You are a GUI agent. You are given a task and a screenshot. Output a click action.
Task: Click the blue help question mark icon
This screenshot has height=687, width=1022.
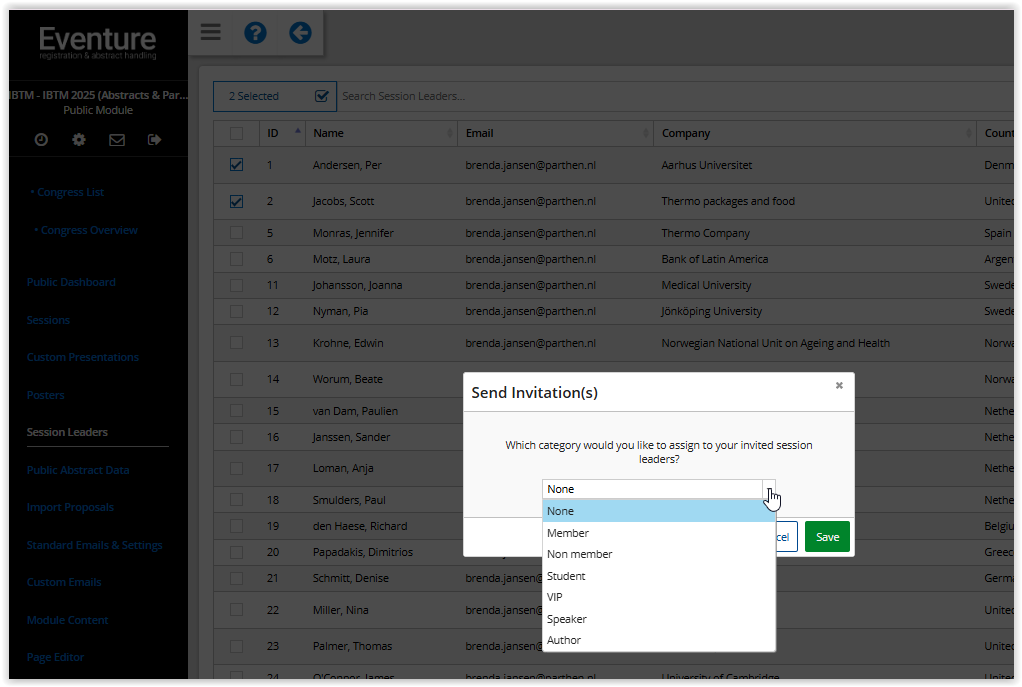pos(255,33)
